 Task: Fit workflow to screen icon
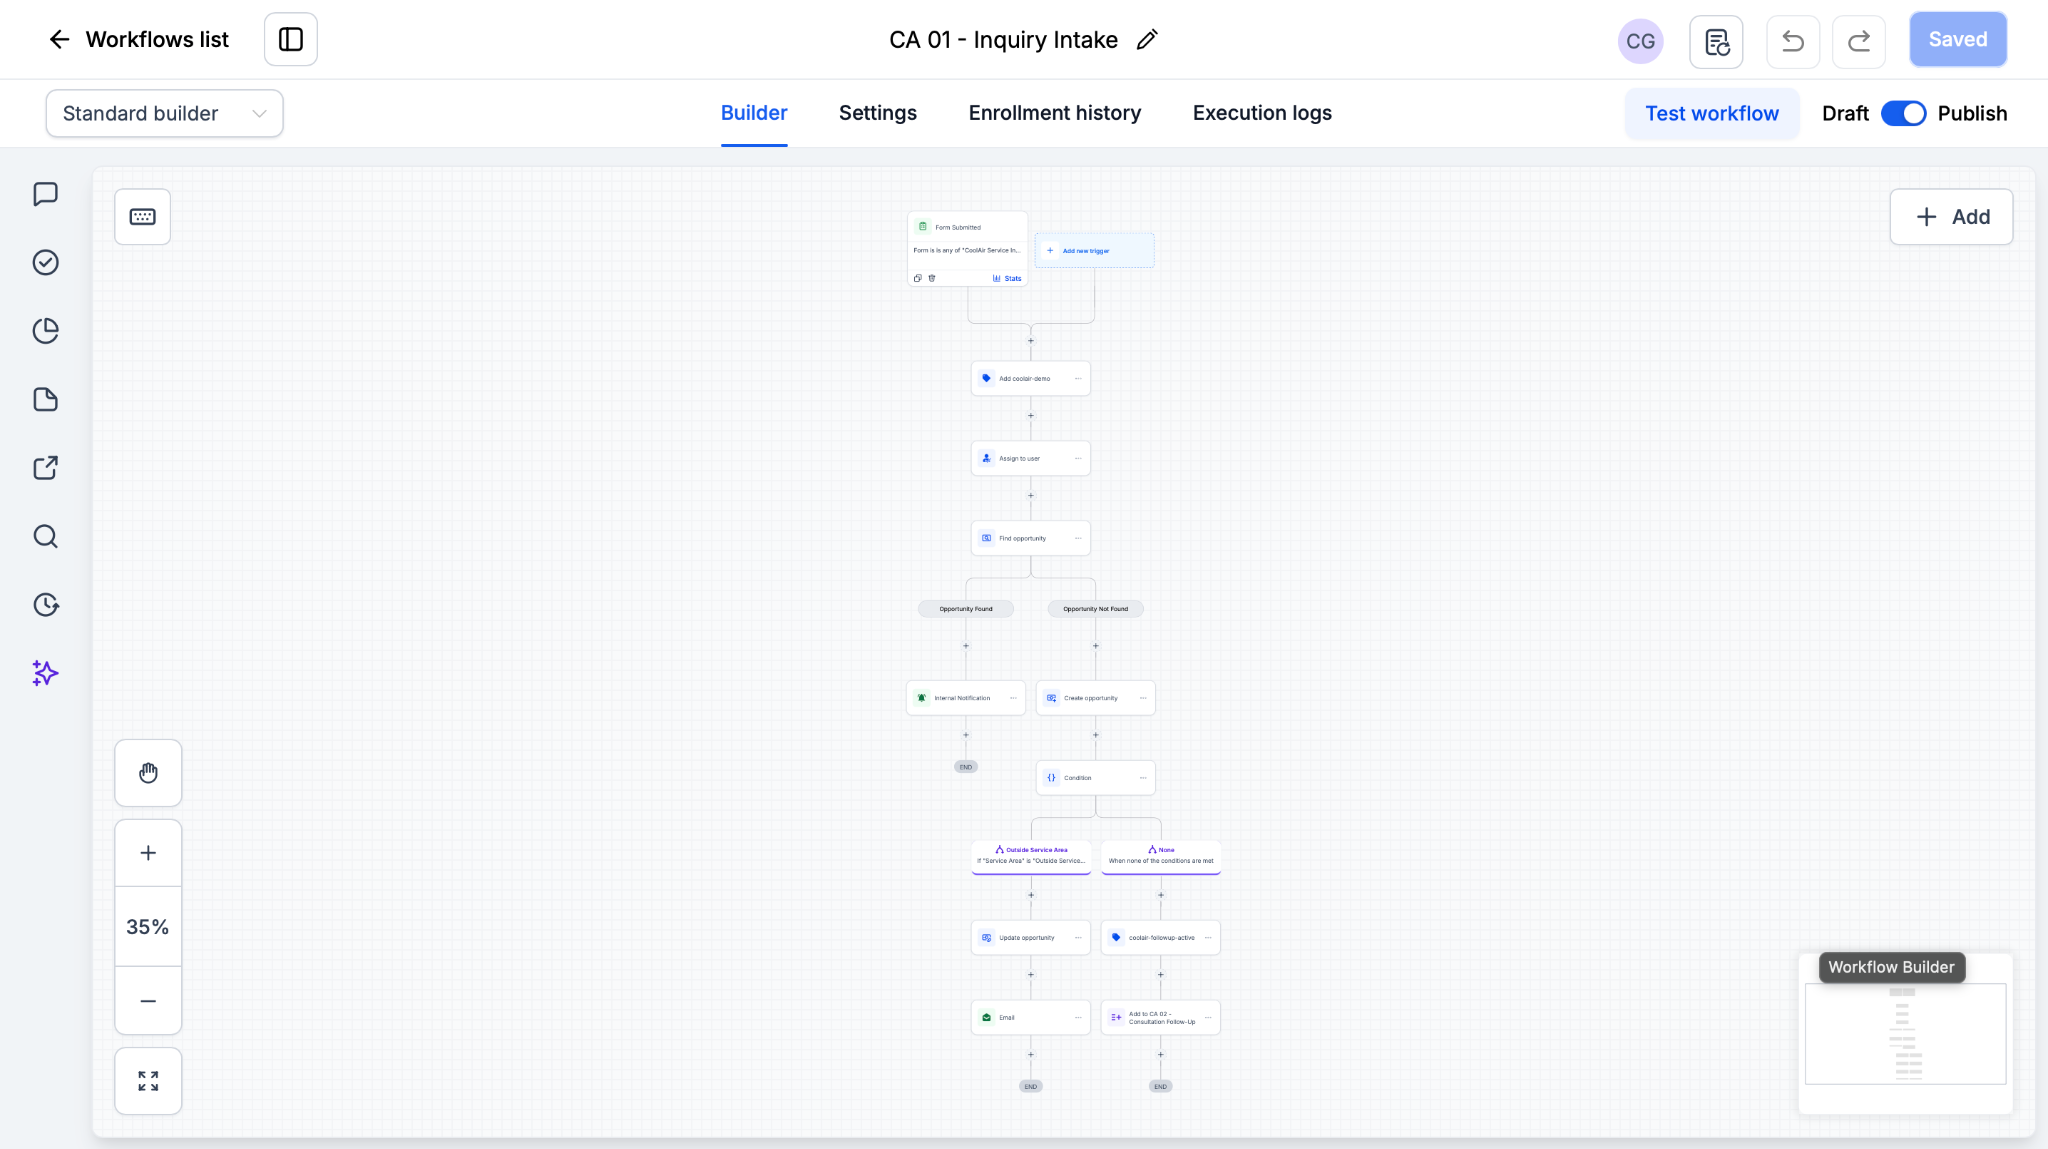point(148,1081)
